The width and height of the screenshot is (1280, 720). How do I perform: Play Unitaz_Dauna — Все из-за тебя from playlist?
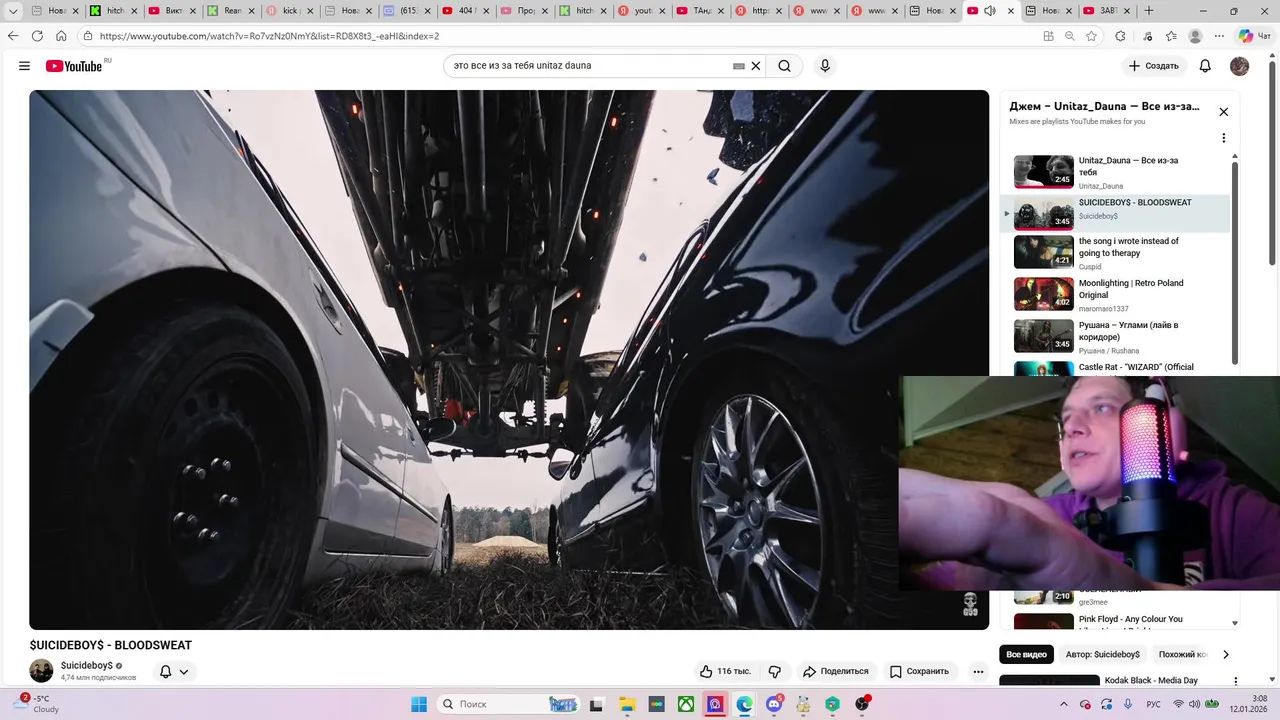1115,172
